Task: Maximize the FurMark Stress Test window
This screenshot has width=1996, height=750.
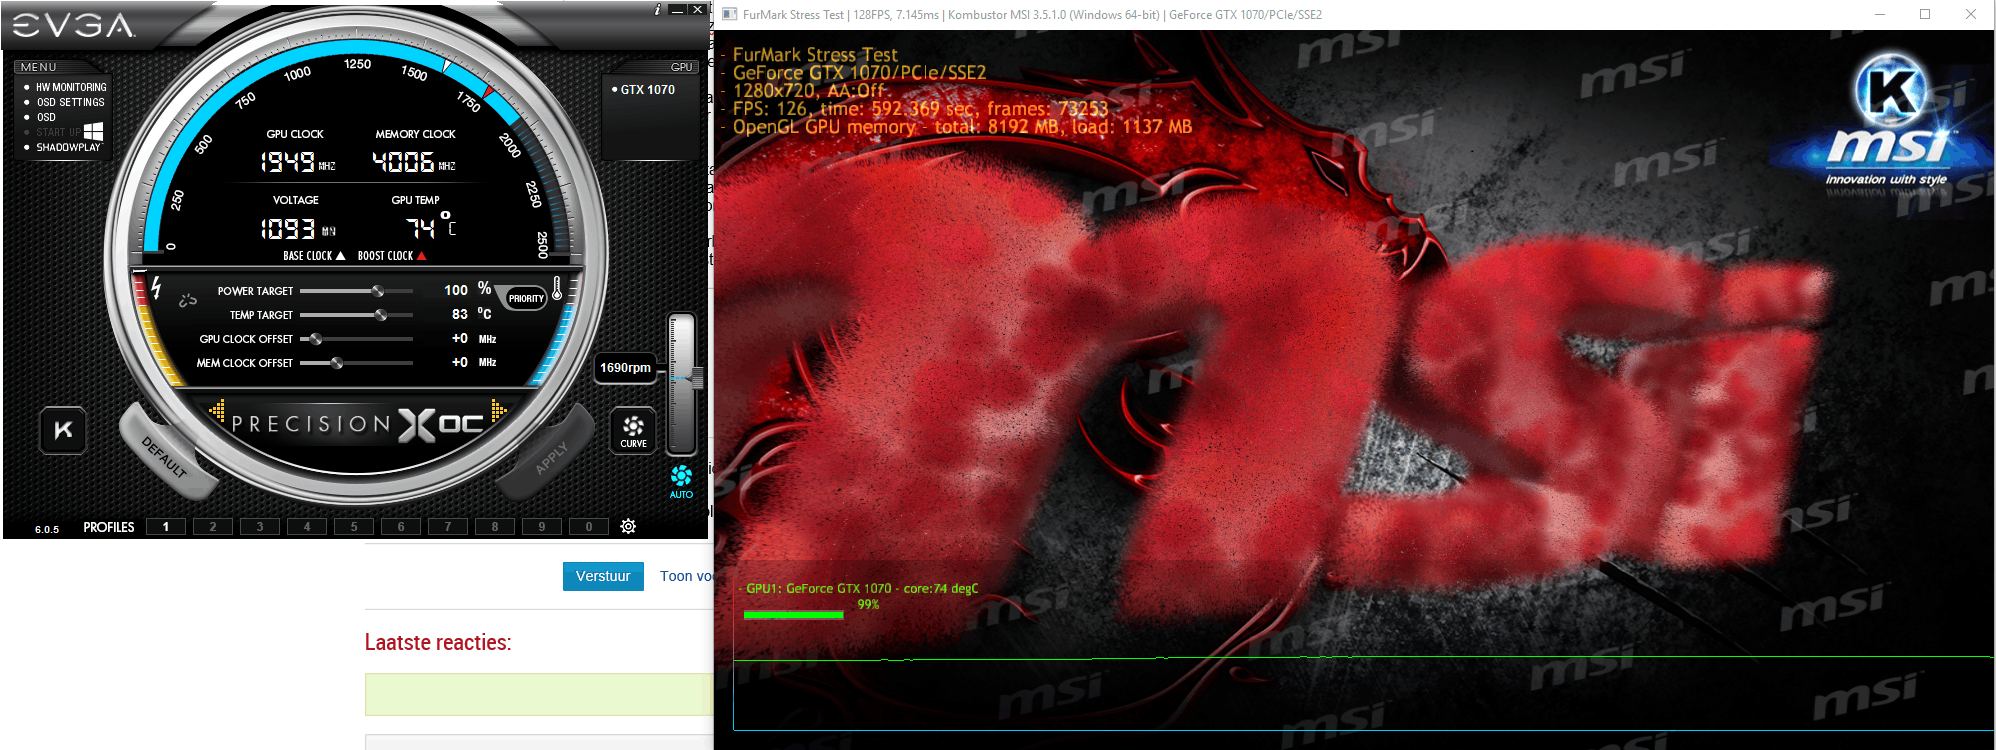Action: point(1925,14)
